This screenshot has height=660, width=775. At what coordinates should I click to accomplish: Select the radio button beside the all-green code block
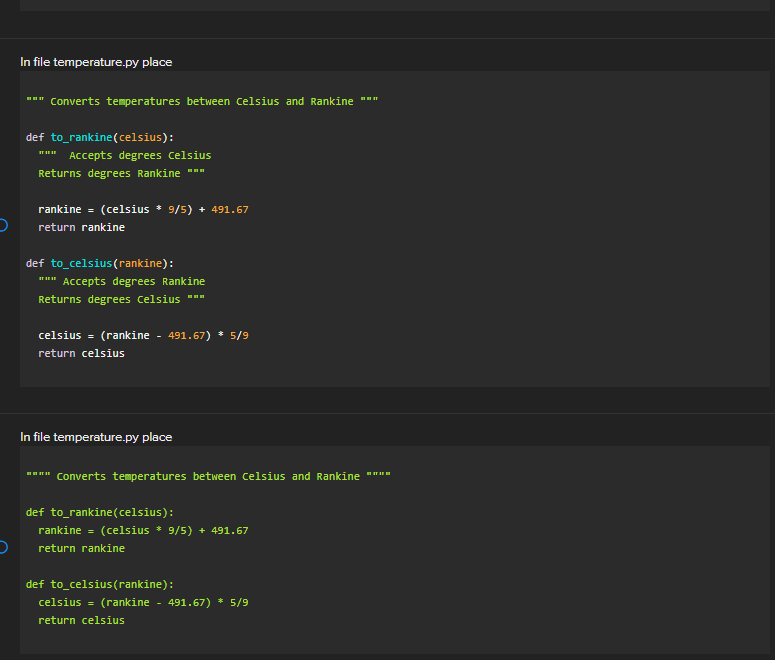tap(2, 547)
